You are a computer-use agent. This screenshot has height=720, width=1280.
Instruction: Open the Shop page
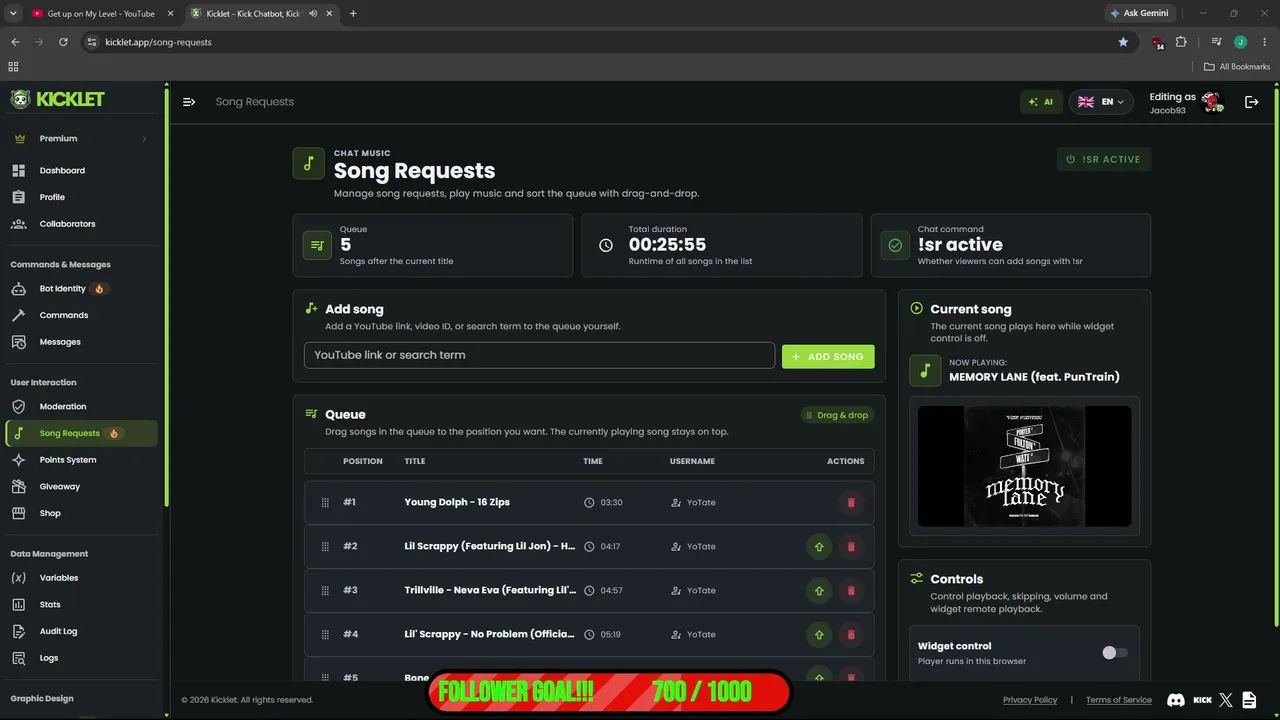click(x=50, y=513)
